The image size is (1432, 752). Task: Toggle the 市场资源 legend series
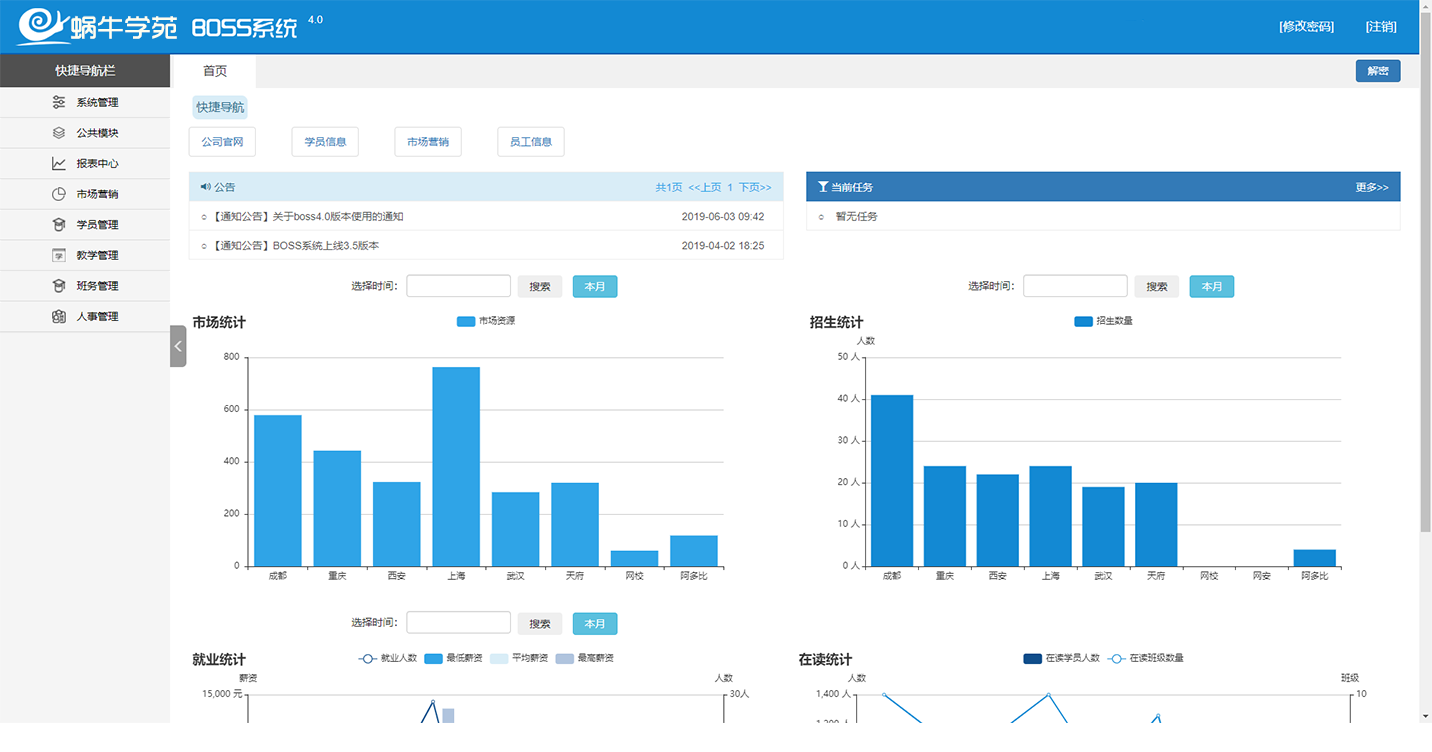point(485,321)
